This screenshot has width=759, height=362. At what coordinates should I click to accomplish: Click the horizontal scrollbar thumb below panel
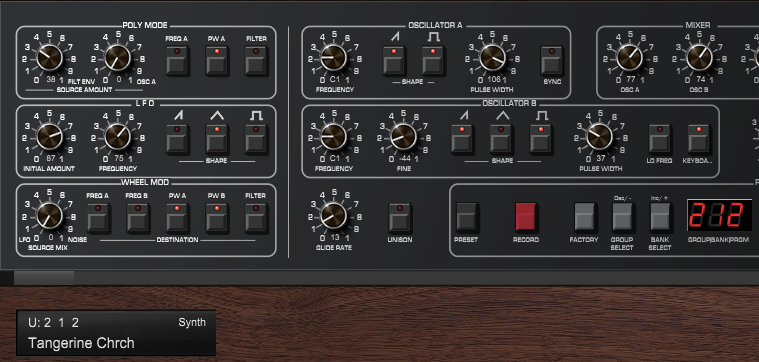click(x=44, y=278)
